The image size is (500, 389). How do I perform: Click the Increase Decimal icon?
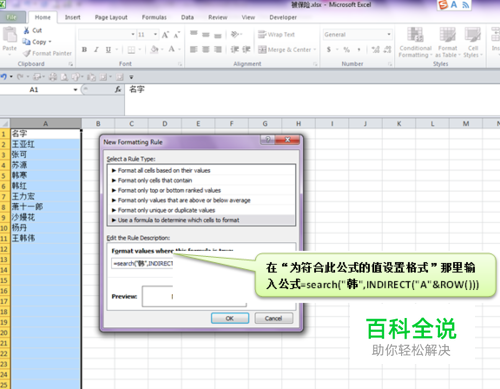click(376, 50)
